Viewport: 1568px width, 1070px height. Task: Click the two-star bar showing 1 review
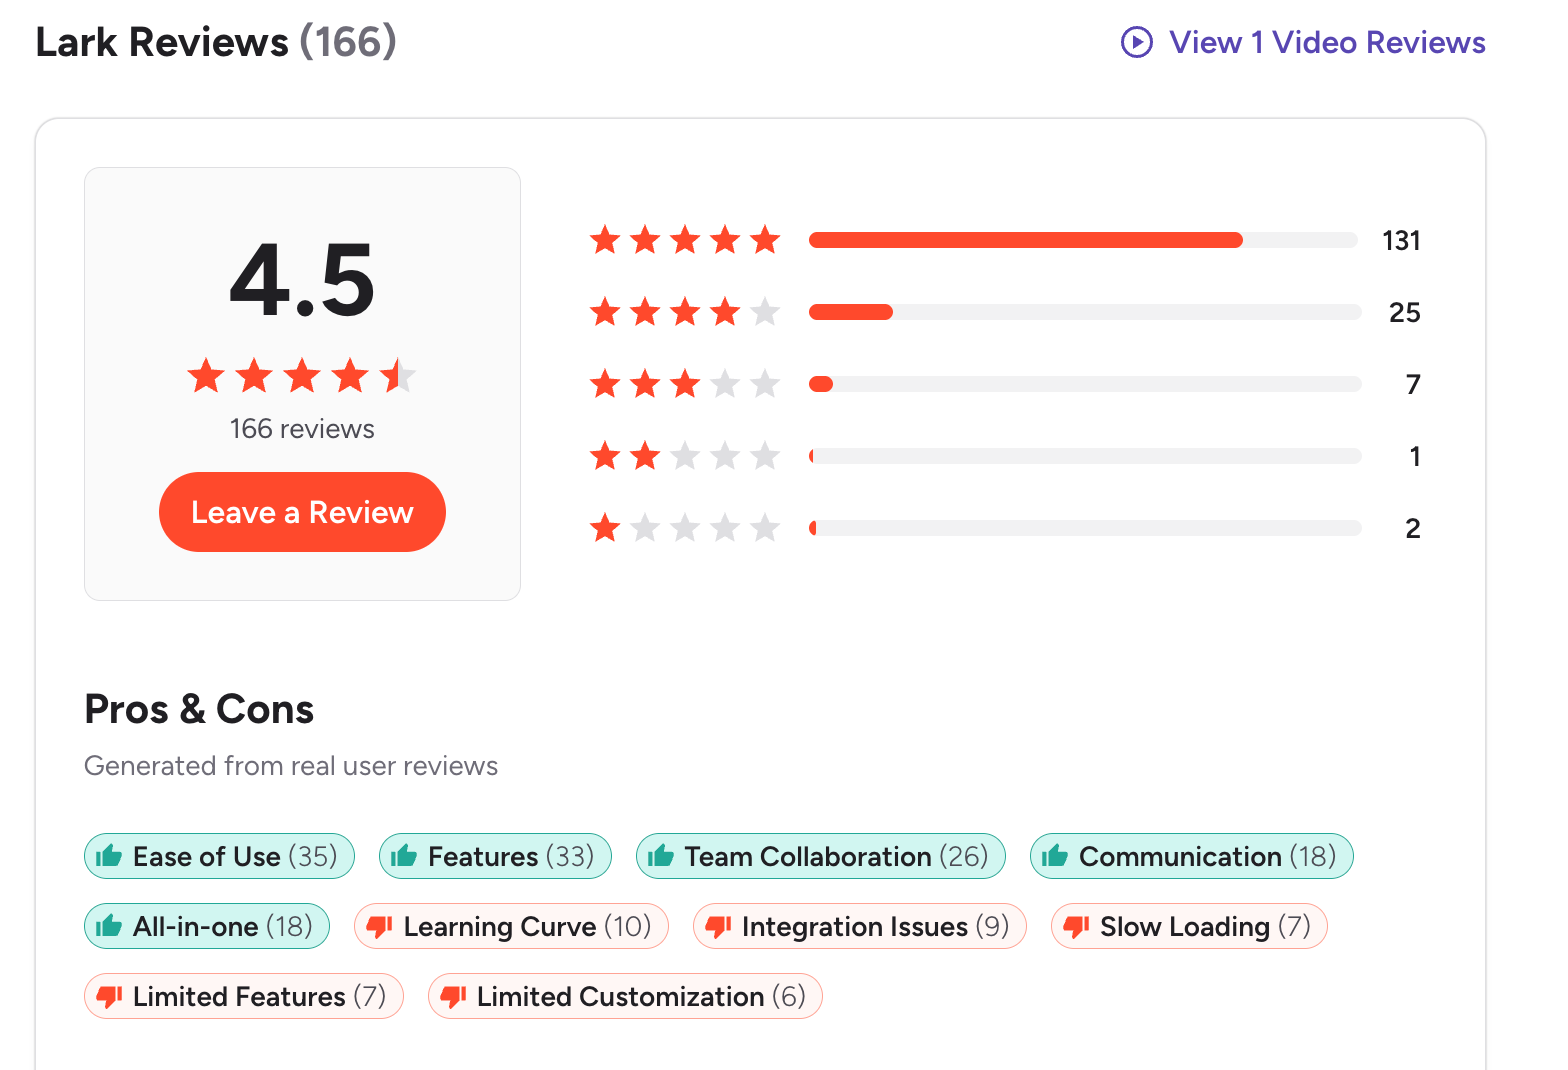click(1085, 456)
